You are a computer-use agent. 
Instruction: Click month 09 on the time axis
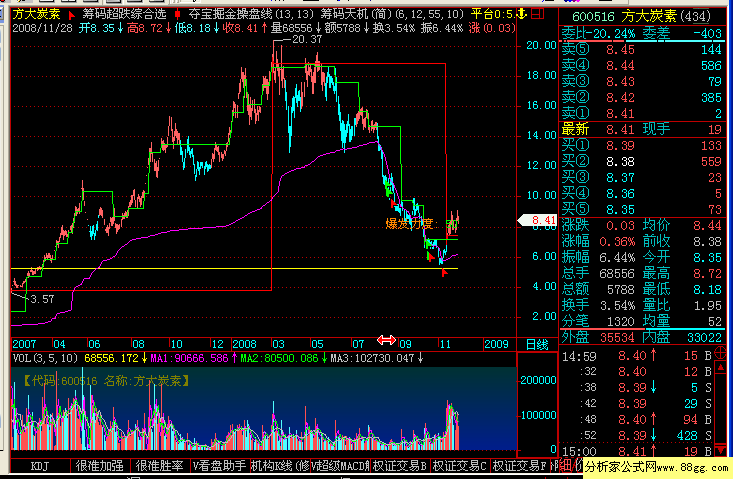tap(405, 344)
